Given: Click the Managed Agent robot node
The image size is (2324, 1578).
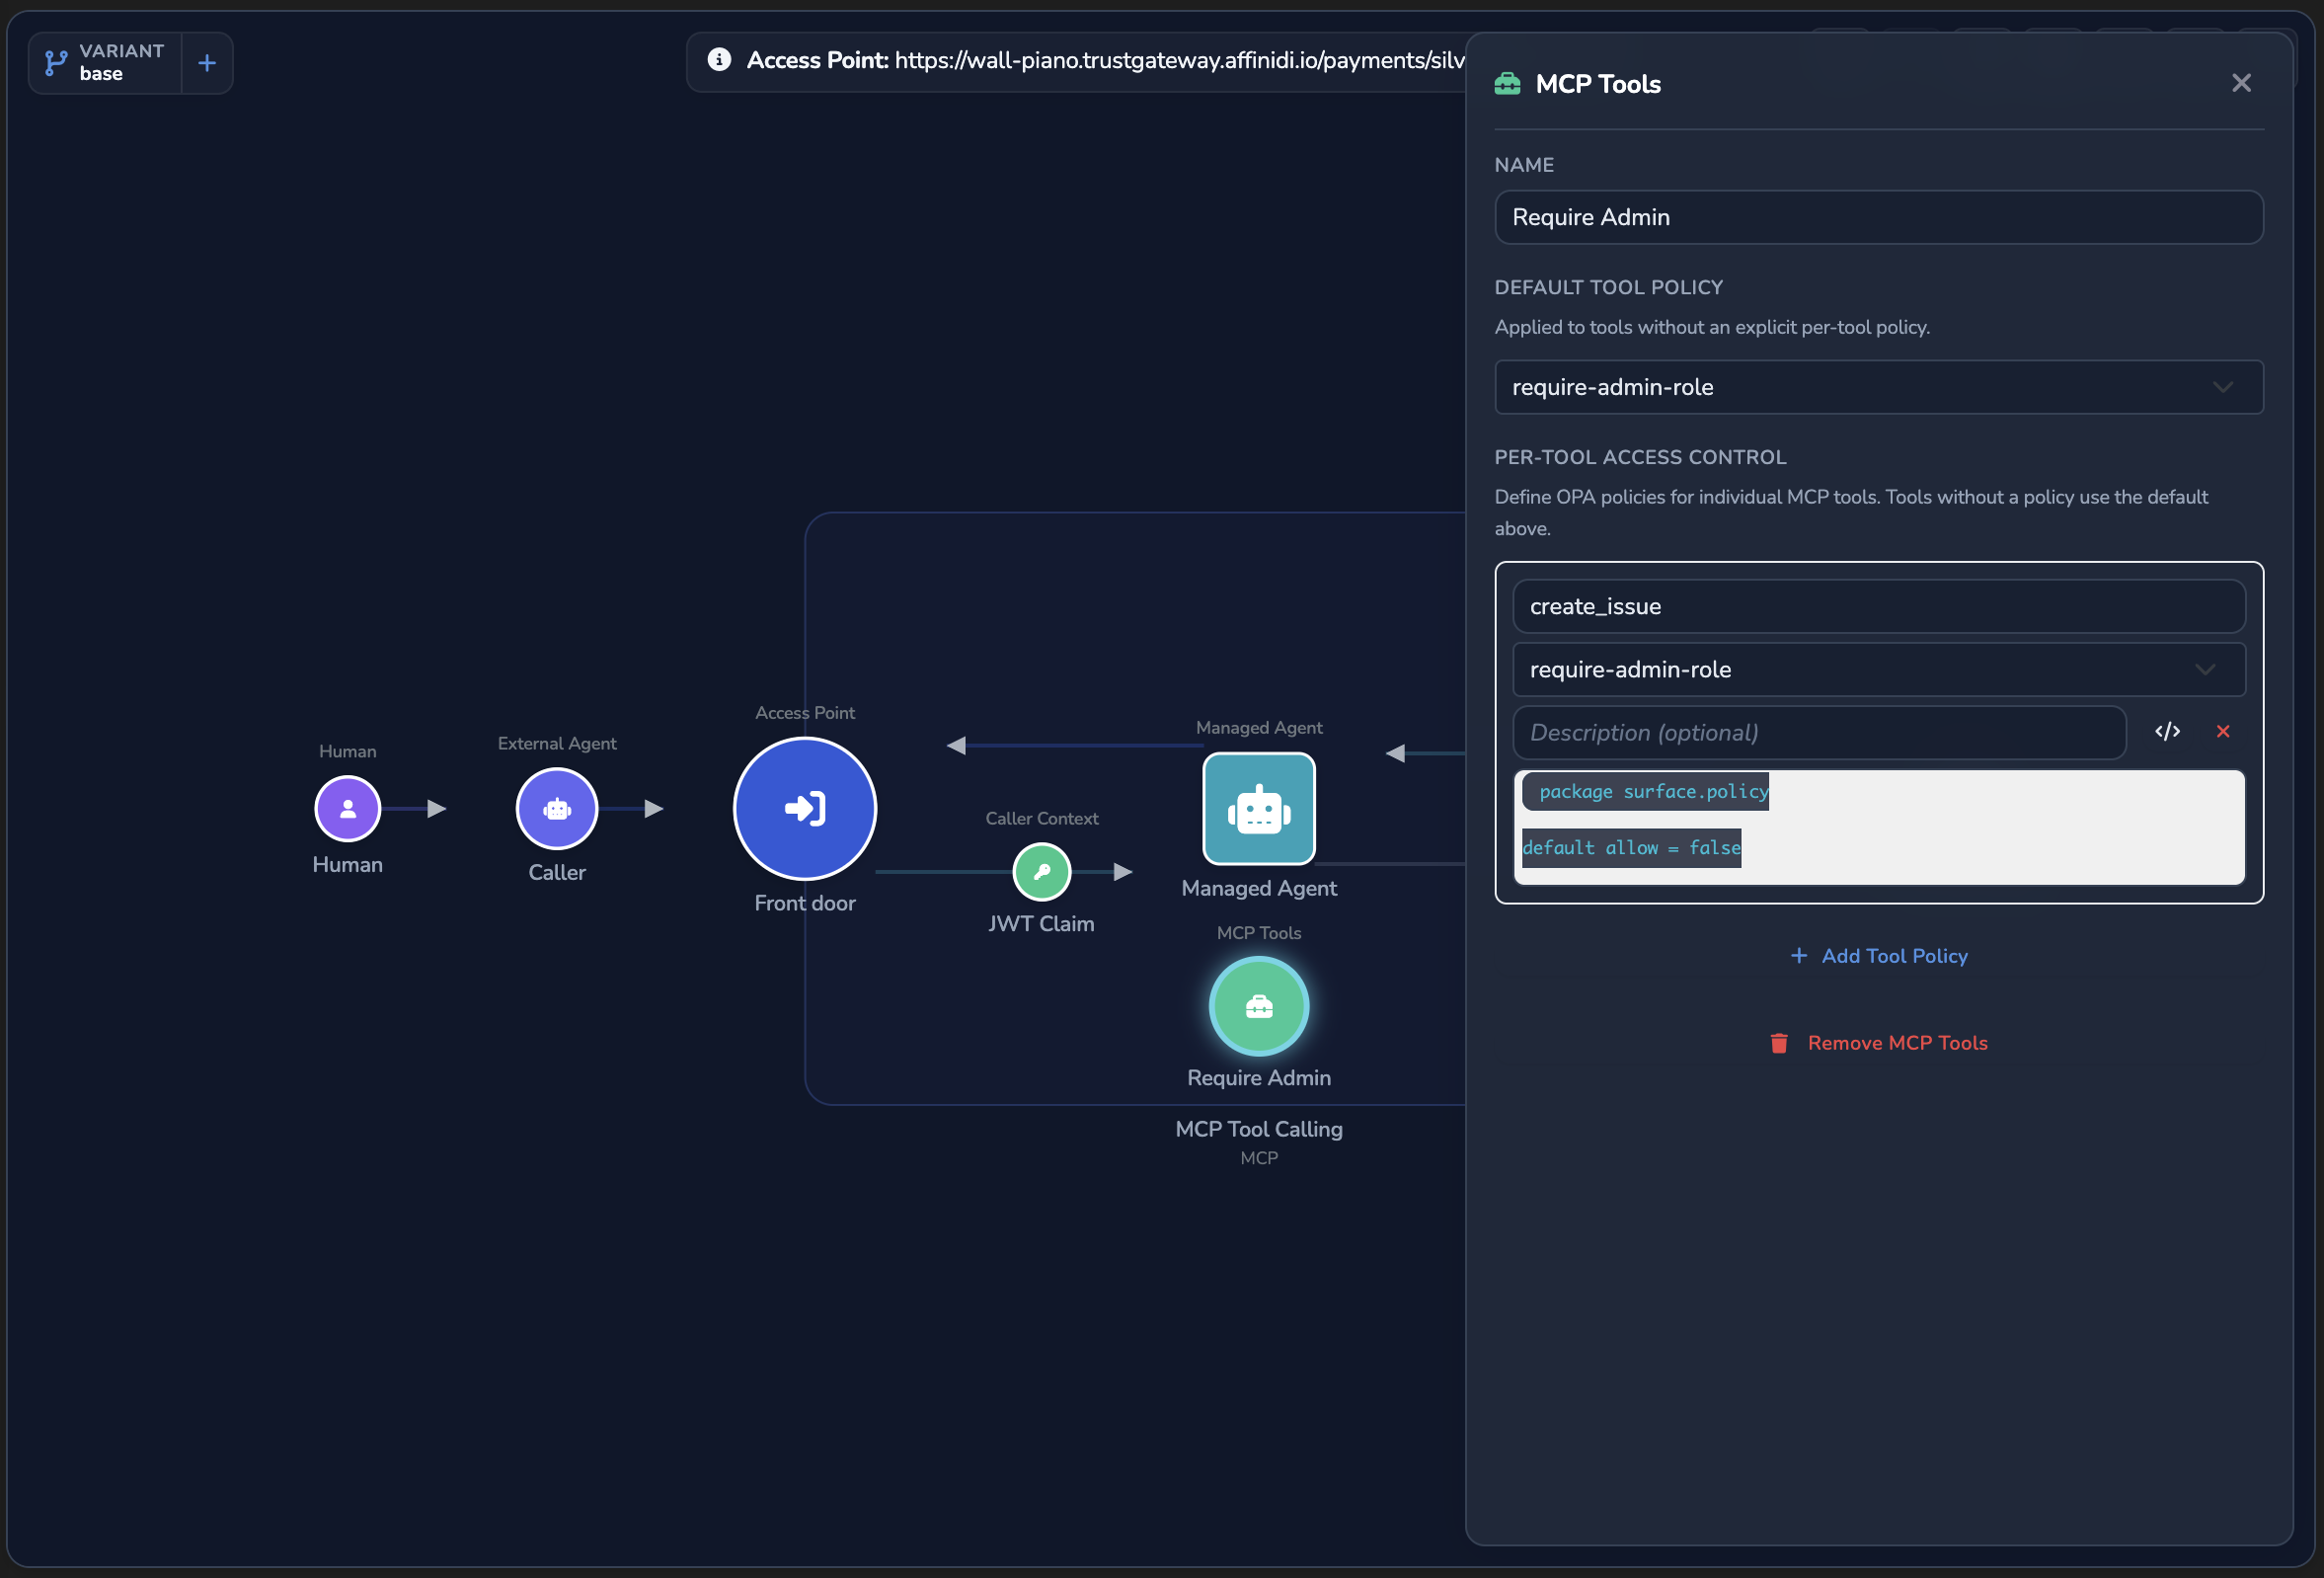Looking at the screenshot, I should click(x=1259, y=808).
